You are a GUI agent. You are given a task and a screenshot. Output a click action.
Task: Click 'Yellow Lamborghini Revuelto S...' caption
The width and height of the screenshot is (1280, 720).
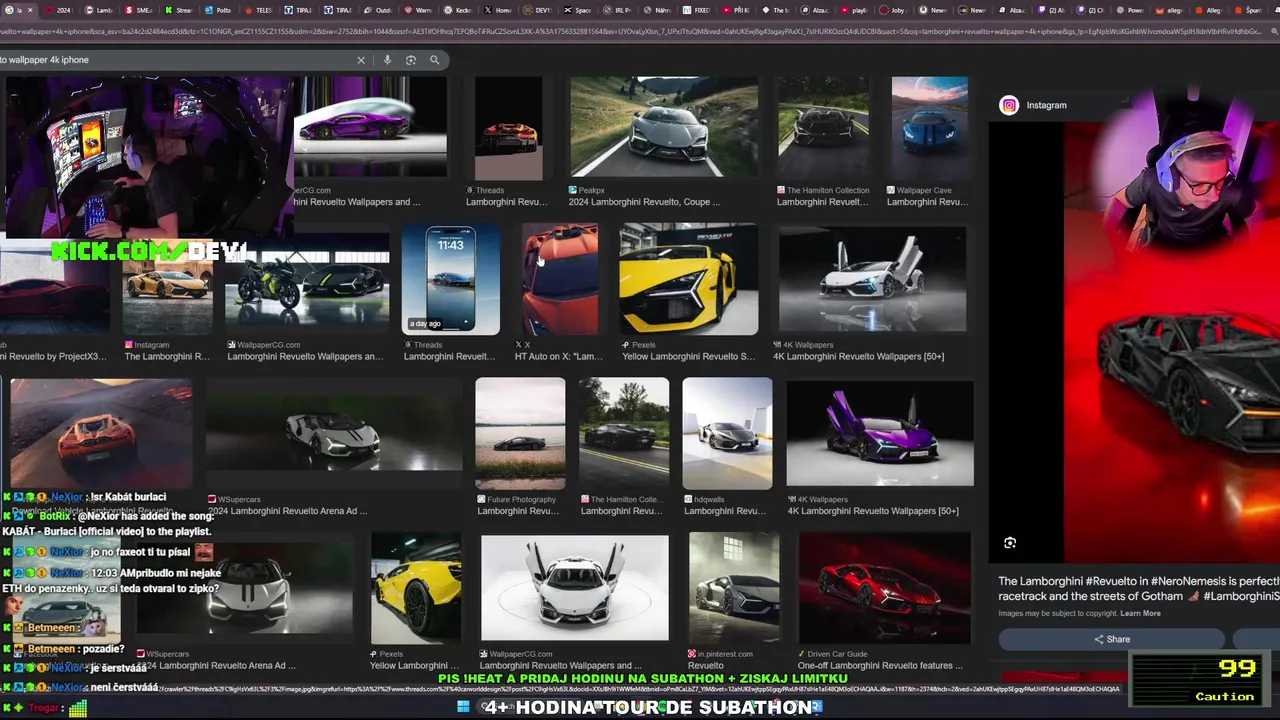pyautogui.click(x=688, y=356)
